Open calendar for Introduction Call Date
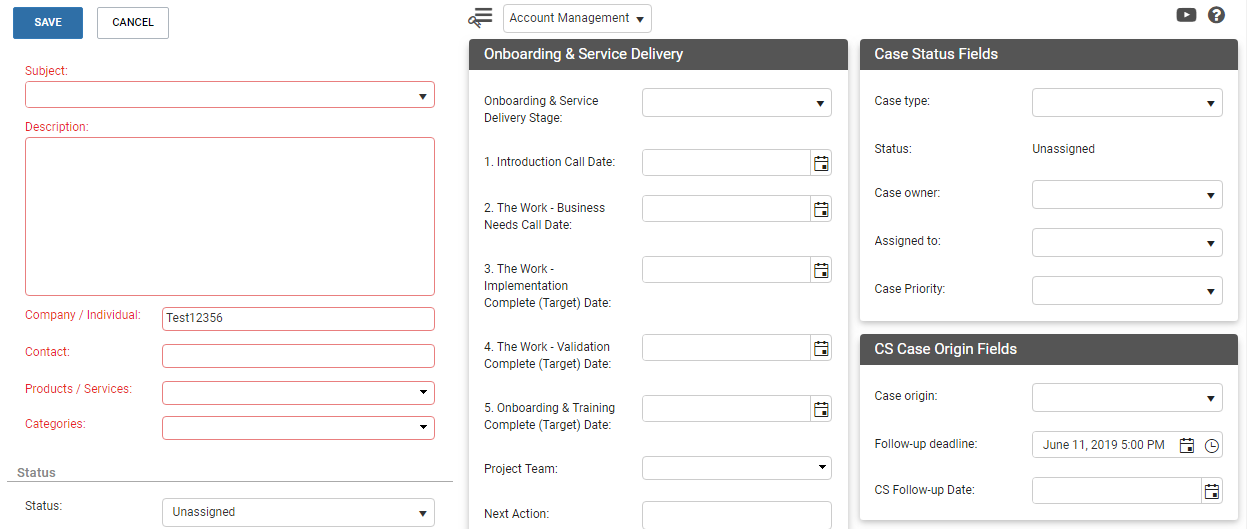1247x532 pixels. click(x=821, y=162)
